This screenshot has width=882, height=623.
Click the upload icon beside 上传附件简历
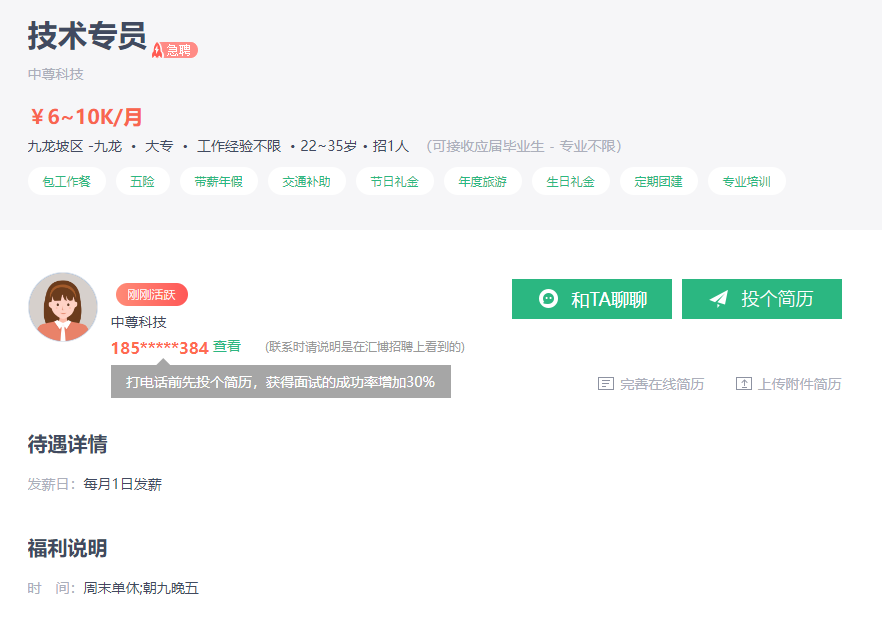tap(744, 384)
